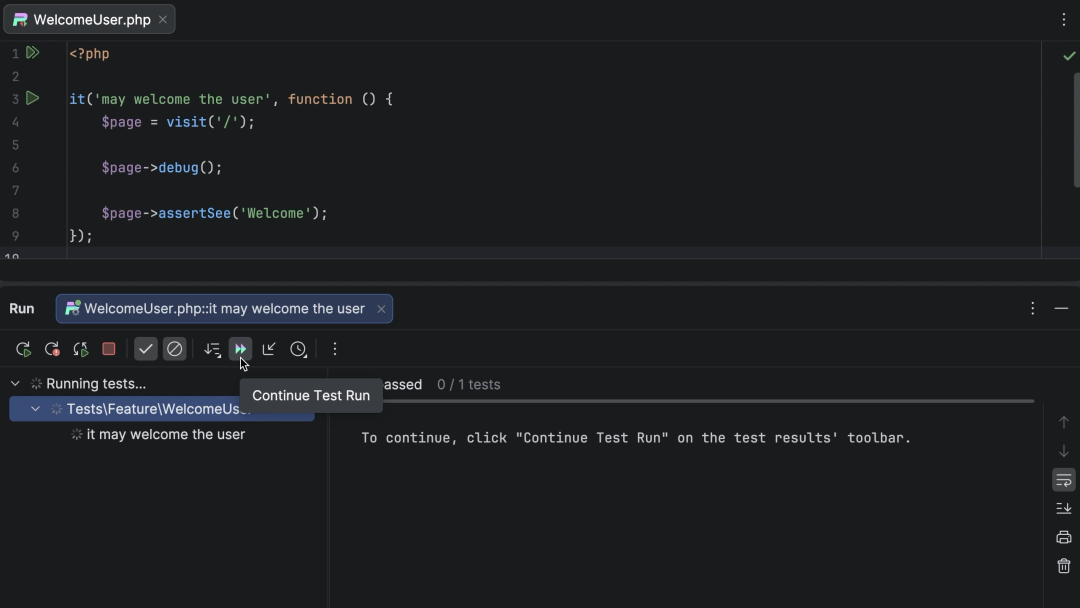The height and width of the screenshot is (608, 1080).
Task: Click the Down the Stack Trace arrow
Action: coord(1063,451)
